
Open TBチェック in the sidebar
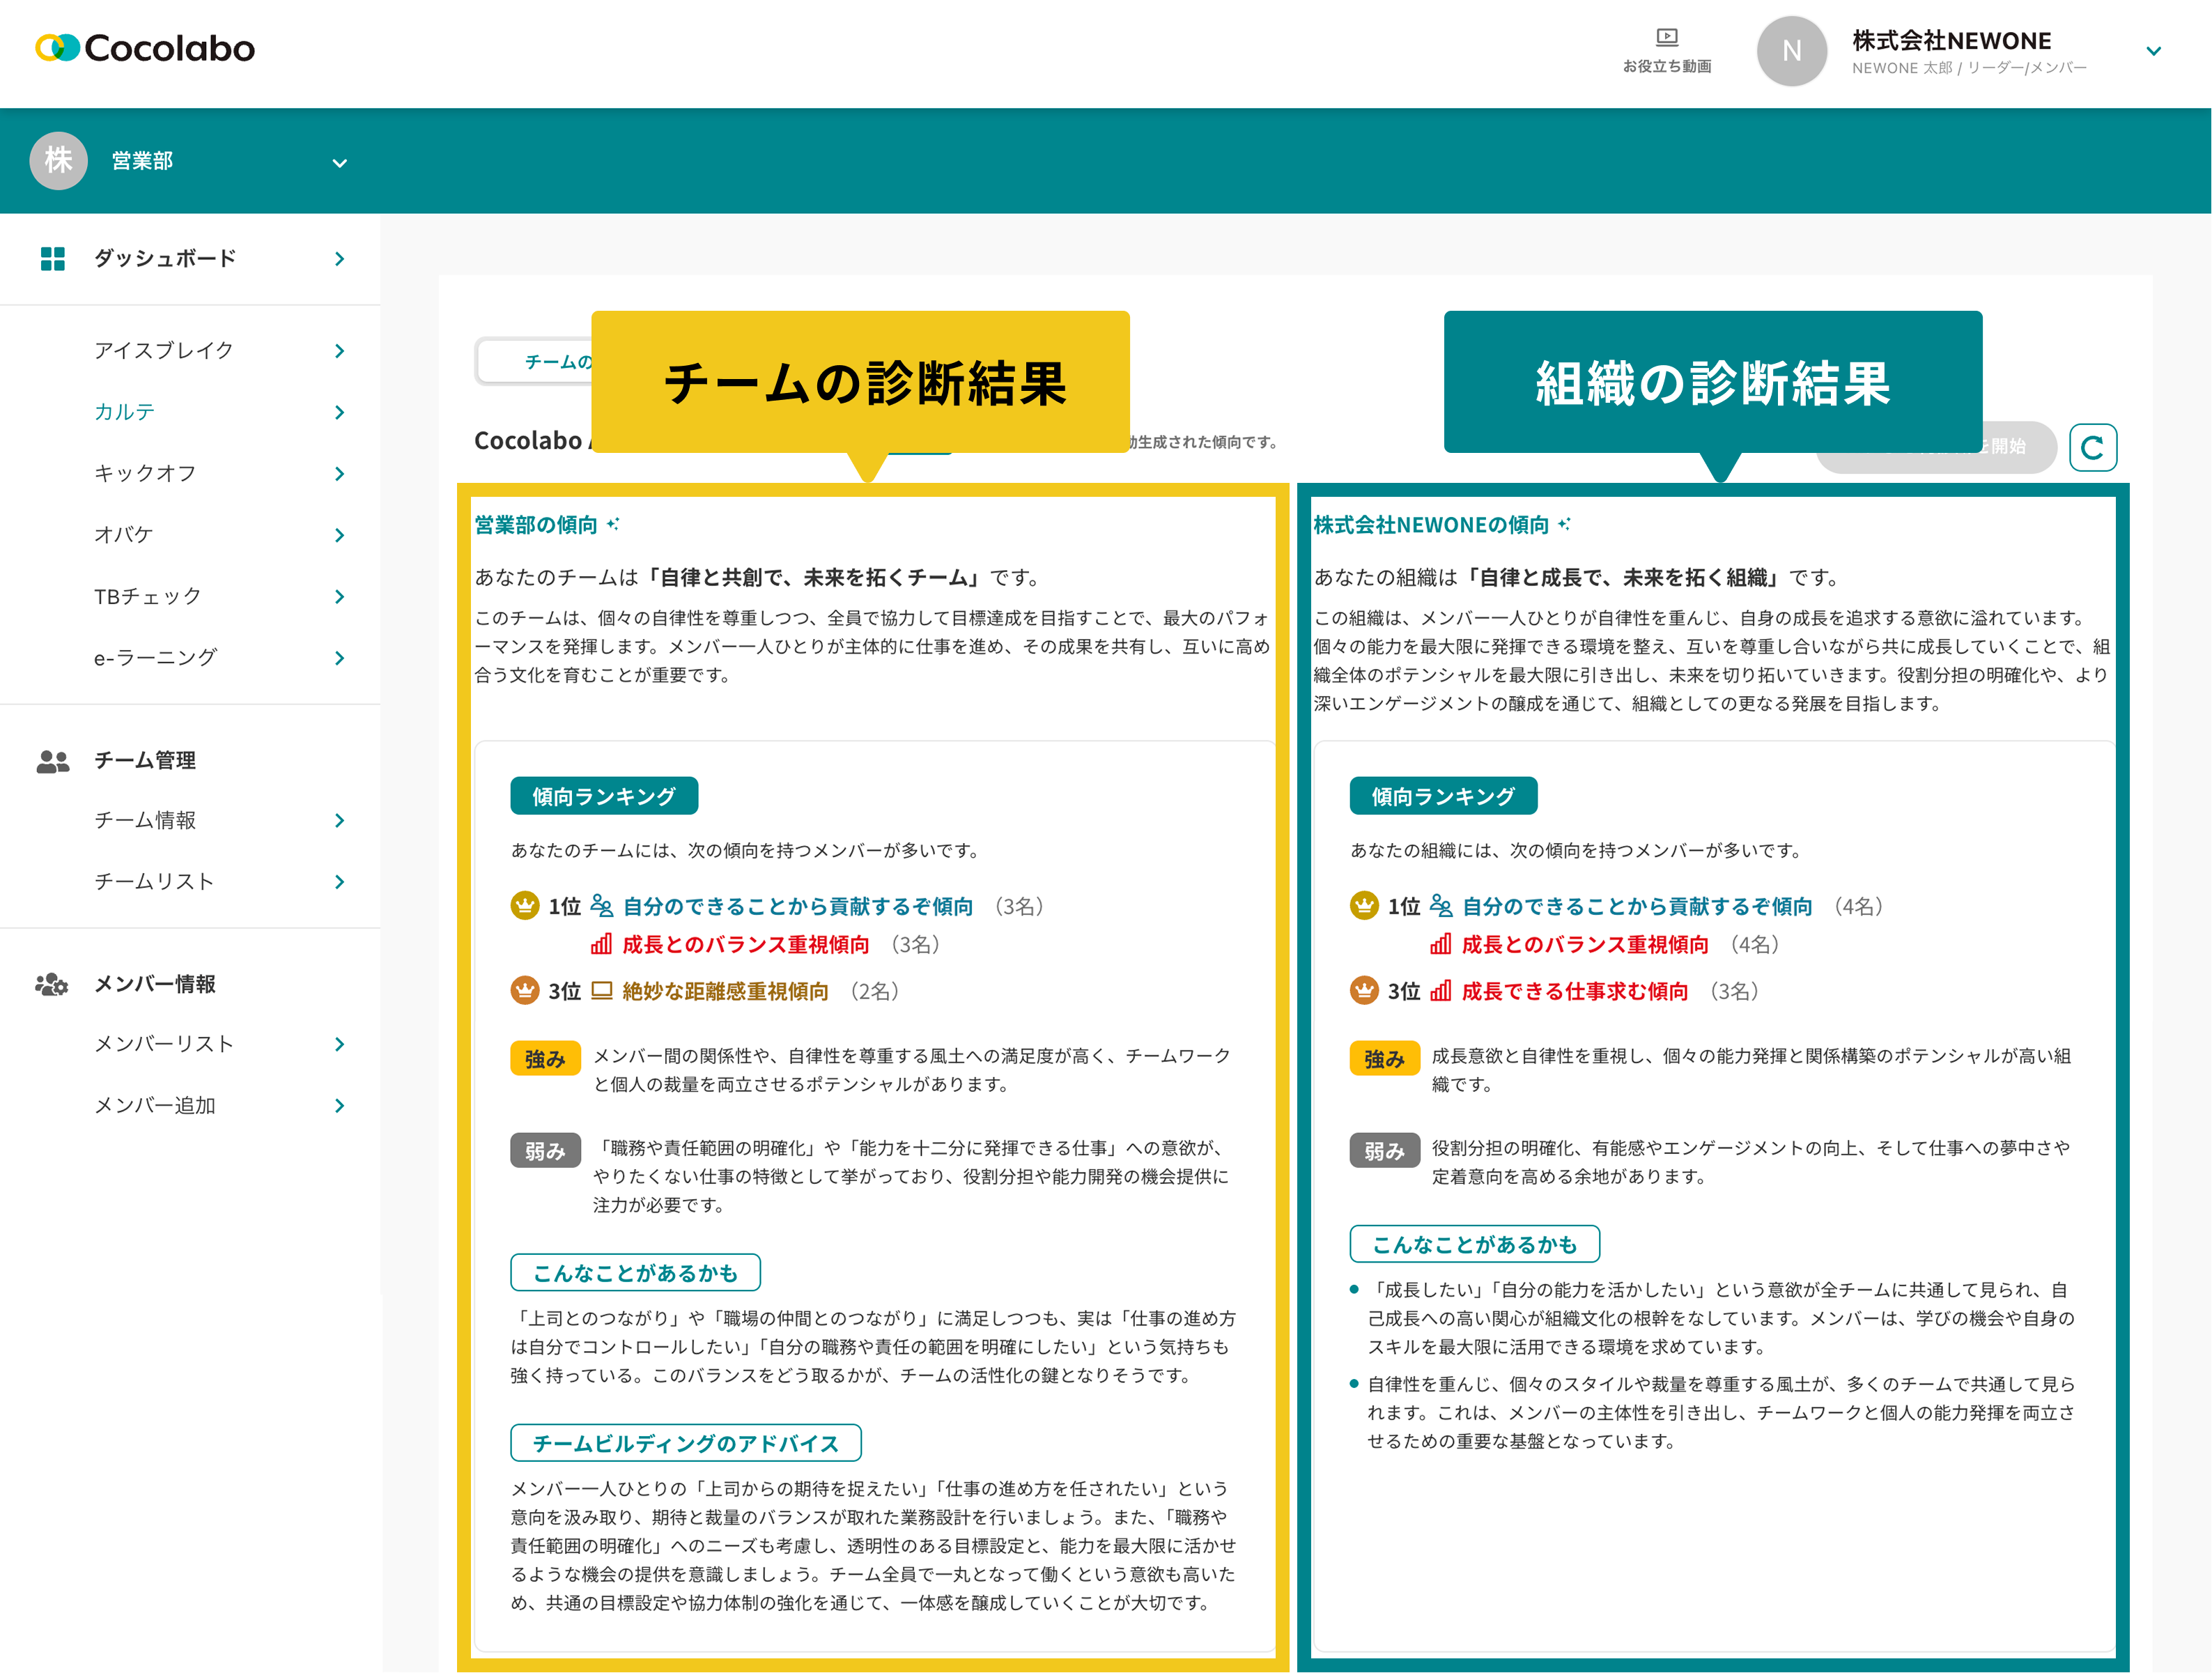click(x=148, y=596)
